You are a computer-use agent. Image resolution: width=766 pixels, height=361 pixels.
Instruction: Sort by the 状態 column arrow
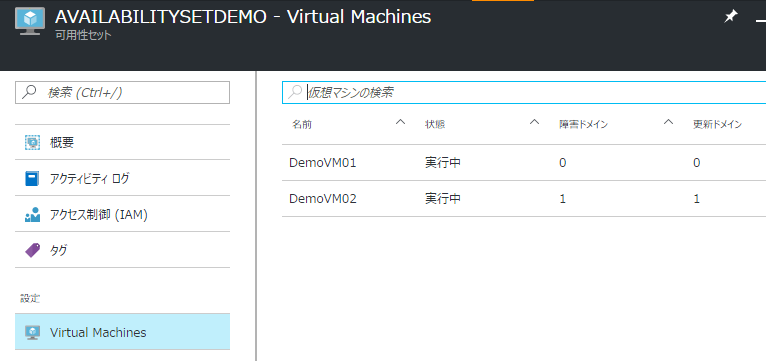click(x=534, y=122)
